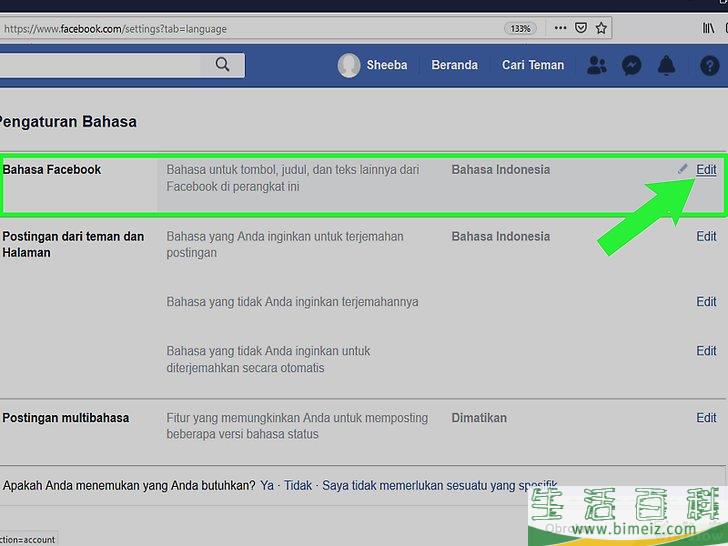Click the Facebook search field

(100, 65)
